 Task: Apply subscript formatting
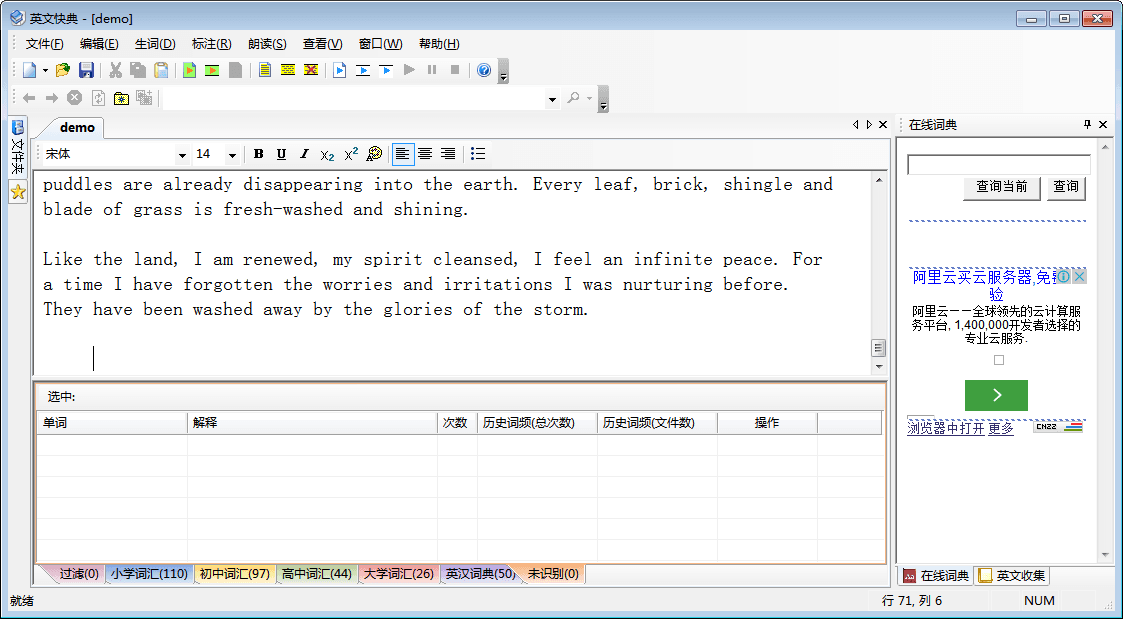[327, 154]
